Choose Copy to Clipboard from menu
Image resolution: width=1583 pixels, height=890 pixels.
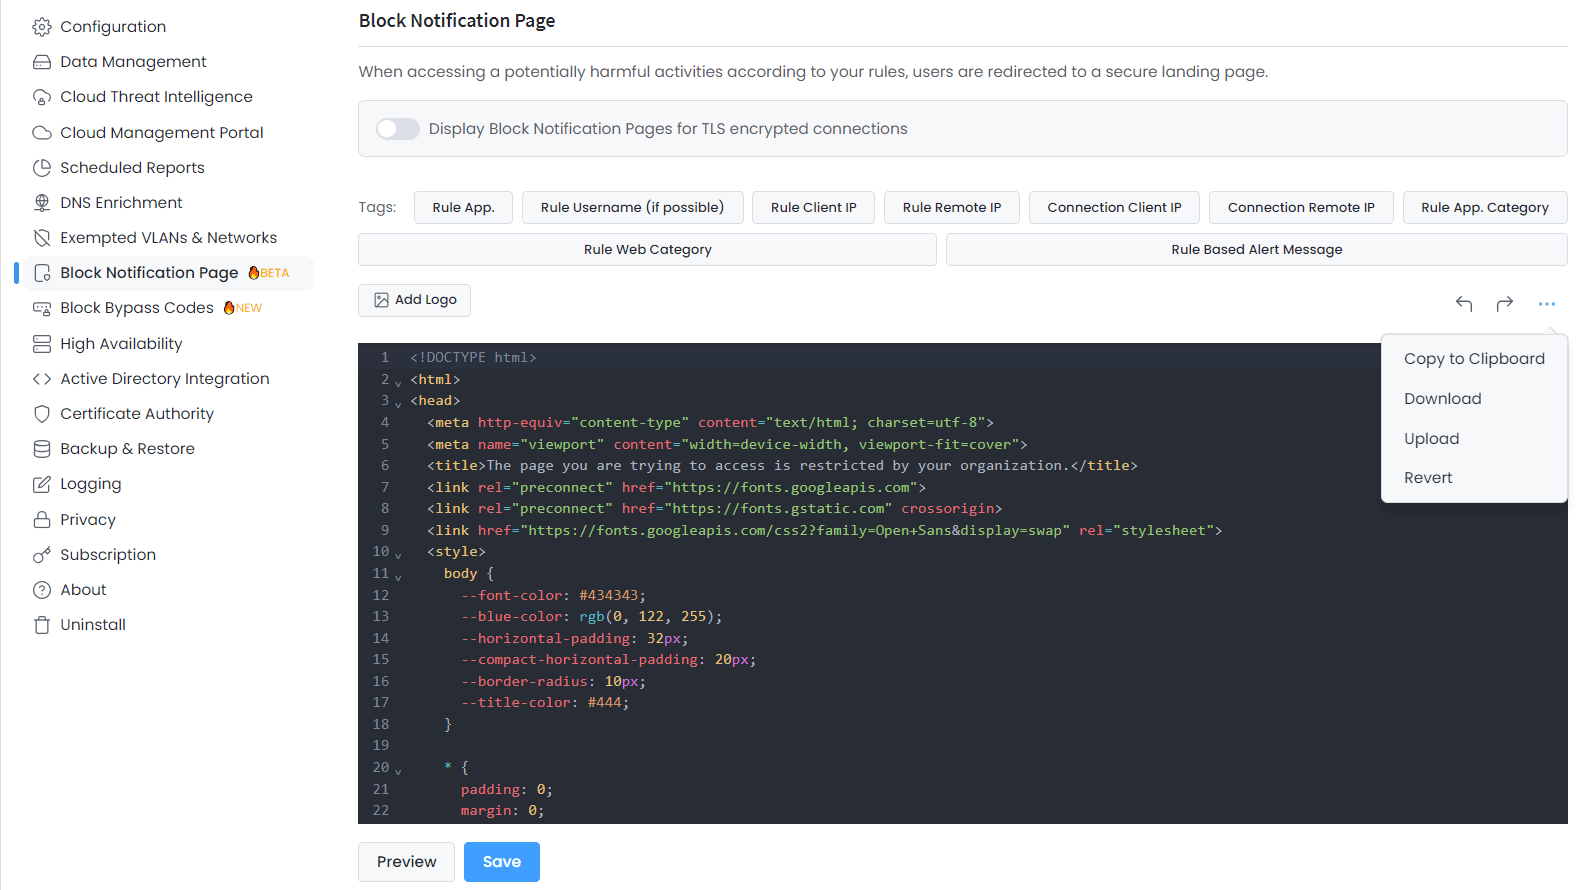coord(1474,359)
